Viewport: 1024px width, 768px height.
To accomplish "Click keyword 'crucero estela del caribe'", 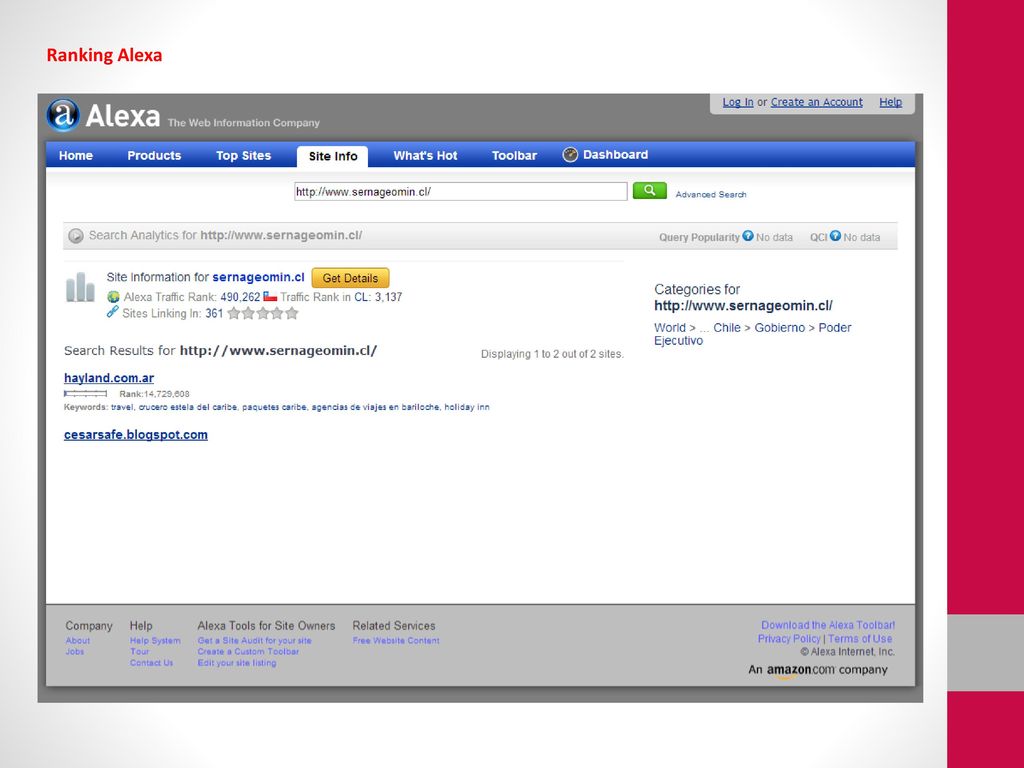I will click(x=187, y=407).
